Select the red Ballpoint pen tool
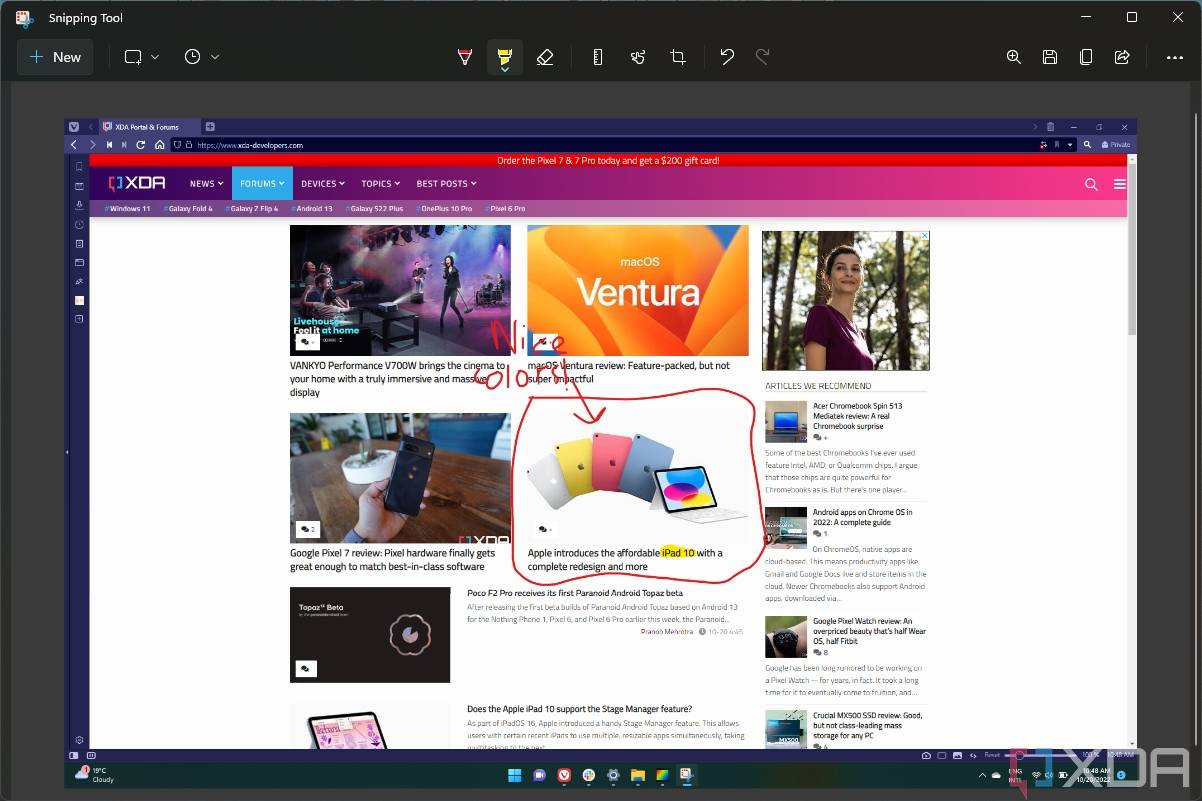The width and height of the screenshot is (1202, 801). click(x=465, y=57)
